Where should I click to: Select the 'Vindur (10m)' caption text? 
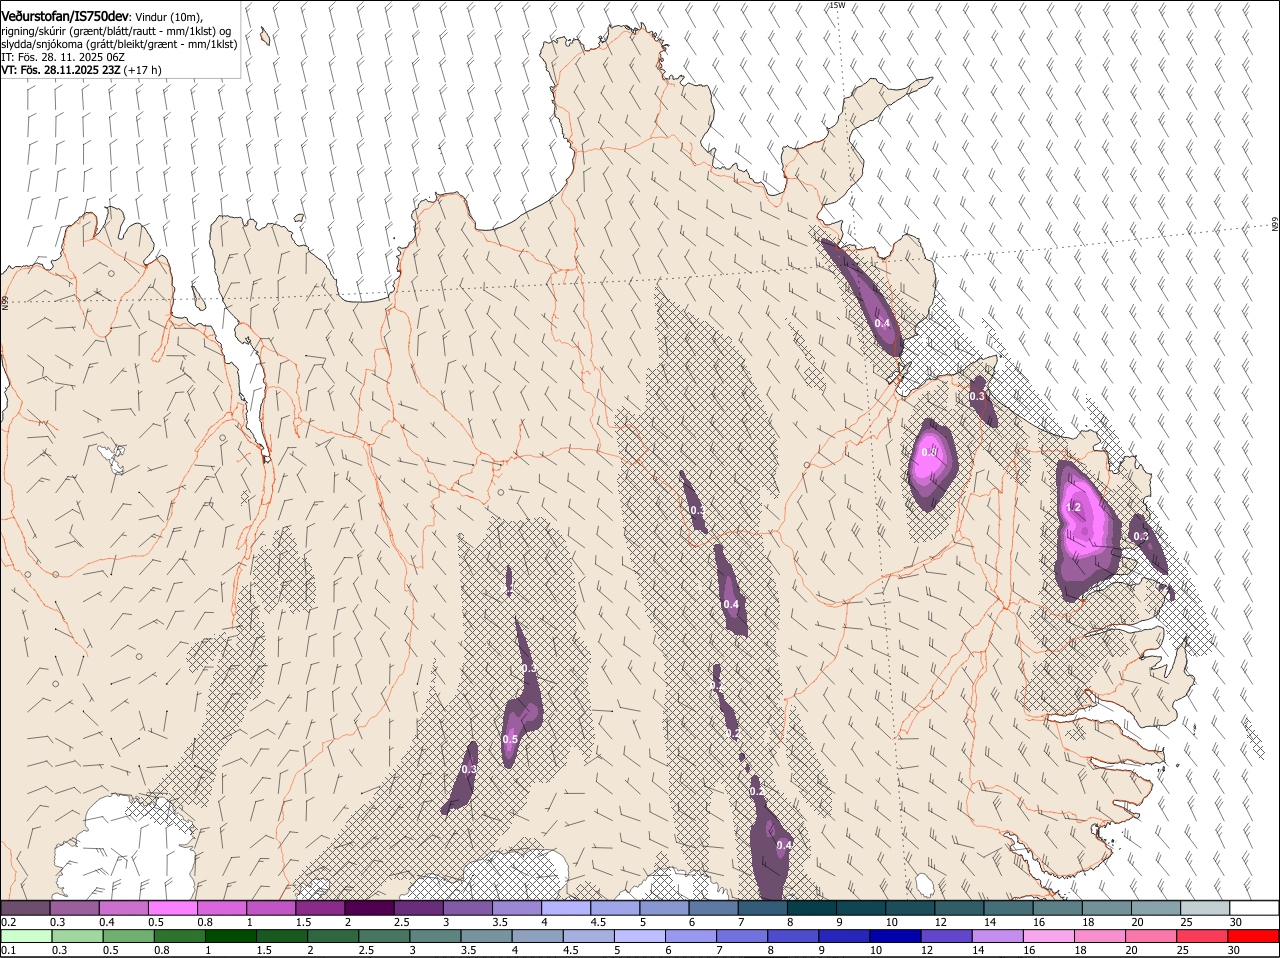pyautogui.click(x=168, y=17)
